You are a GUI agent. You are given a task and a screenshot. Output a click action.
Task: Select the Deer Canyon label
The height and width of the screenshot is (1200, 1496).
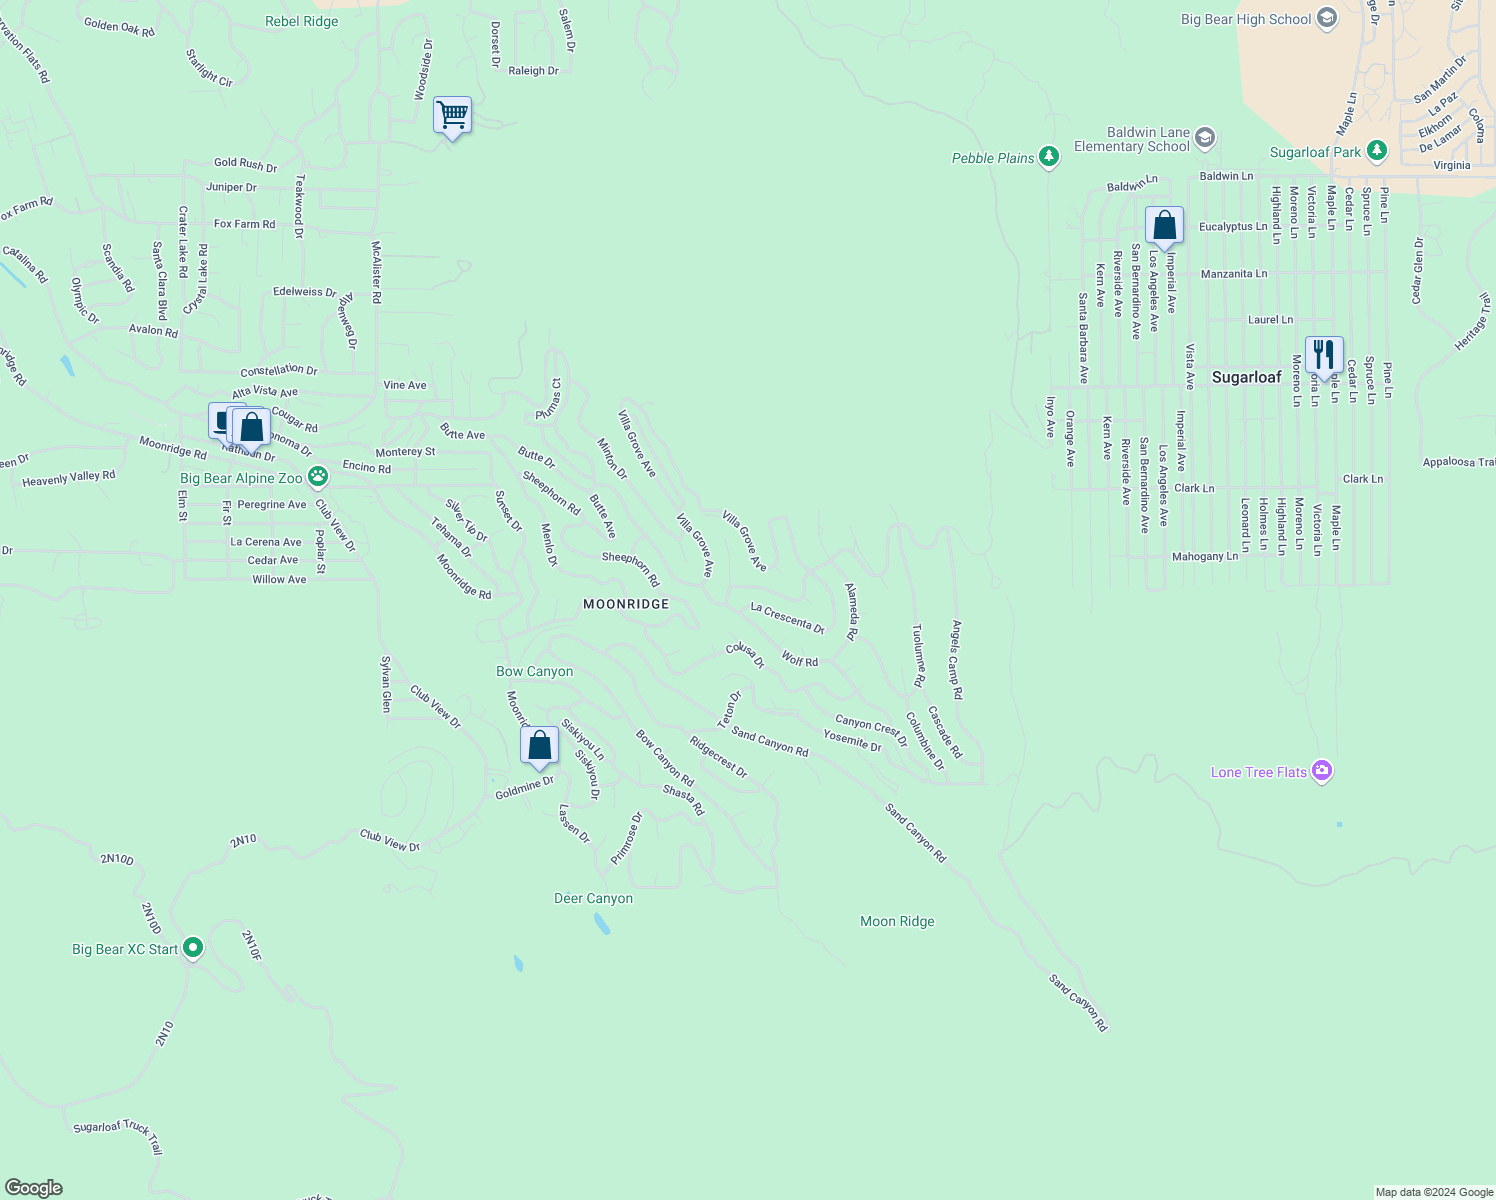[593, 898]
